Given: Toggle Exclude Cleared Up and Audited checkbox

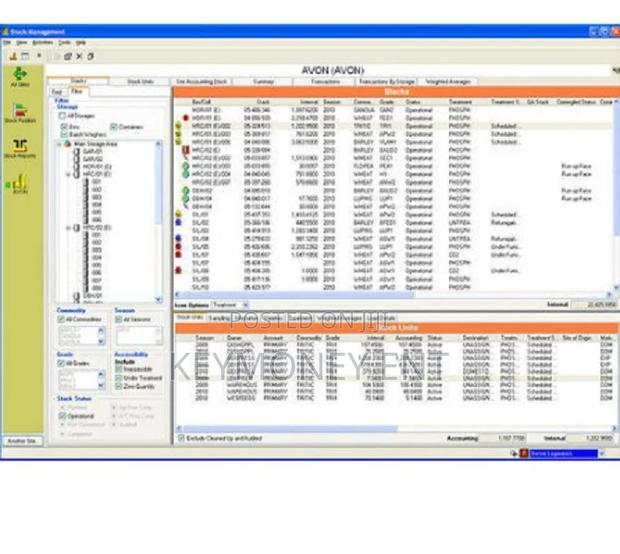Looking at the screenshot, I should click(x=181, y=438).
